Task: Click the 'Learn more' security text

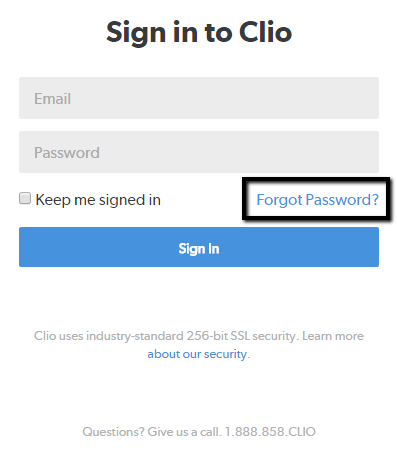Action: [x=333, y=336]
